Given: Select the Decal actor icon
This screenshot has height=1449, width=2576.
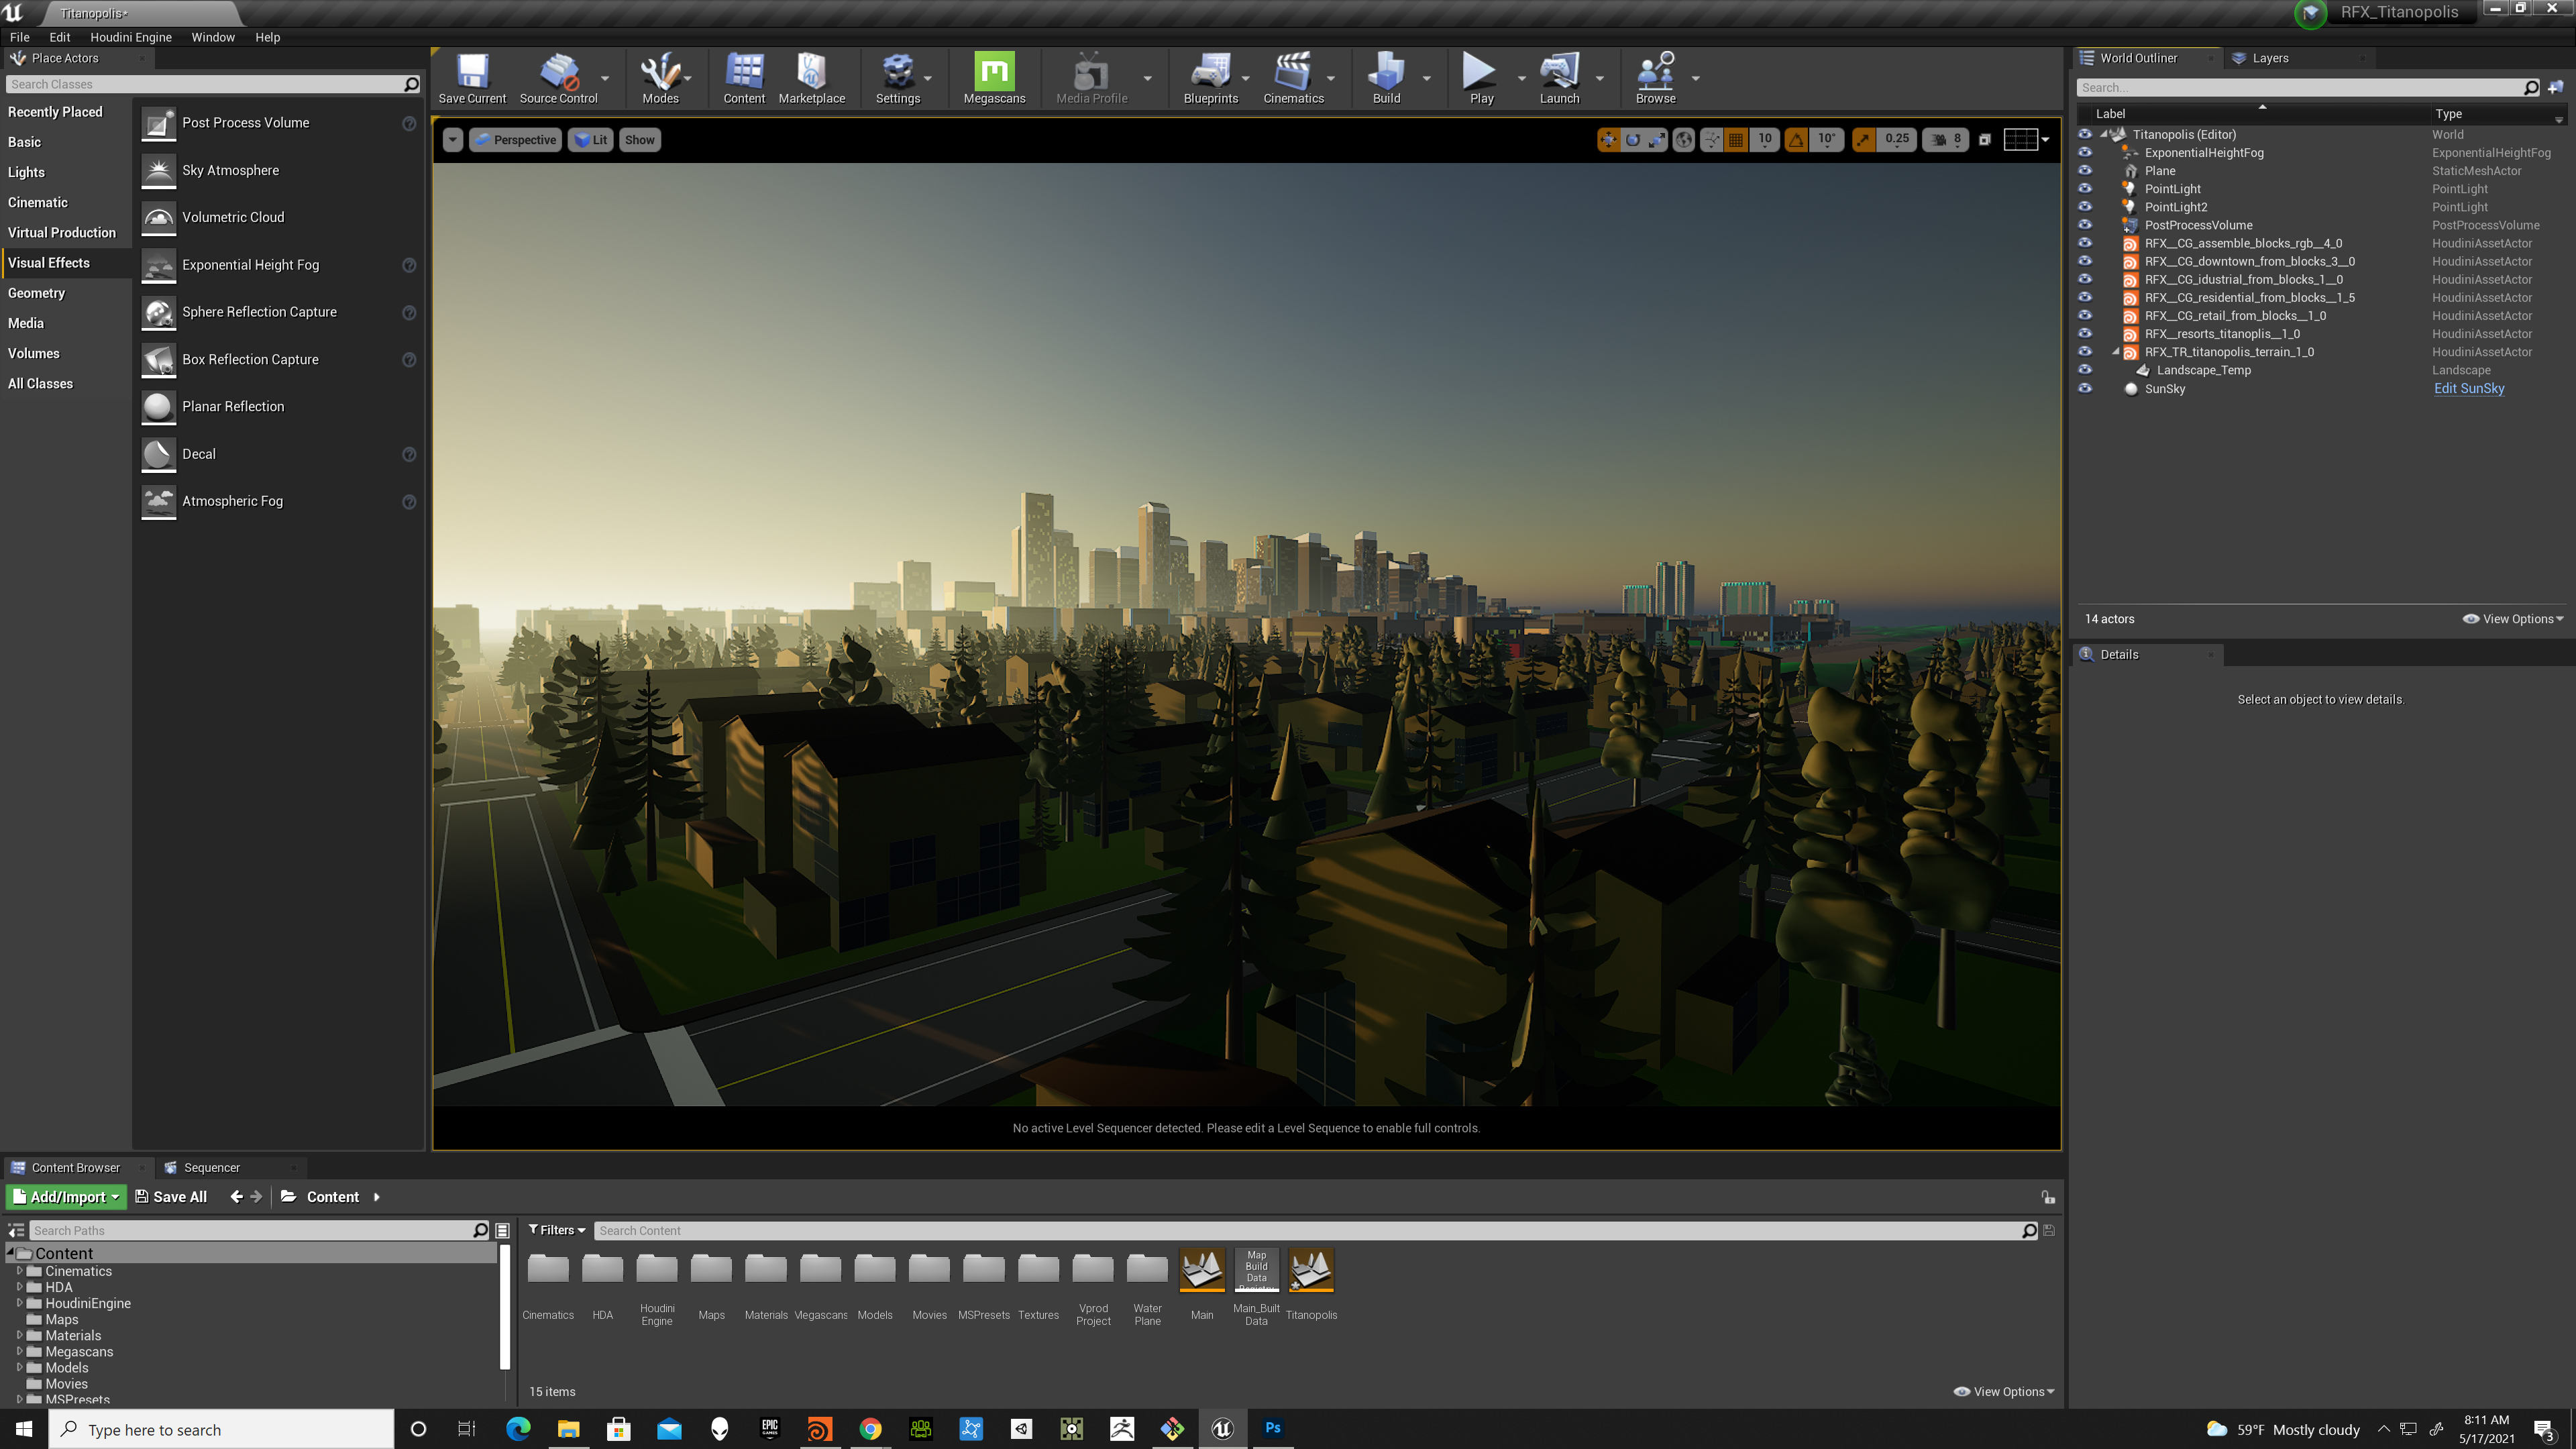Looking at the screenshot, I should point(158,455).
